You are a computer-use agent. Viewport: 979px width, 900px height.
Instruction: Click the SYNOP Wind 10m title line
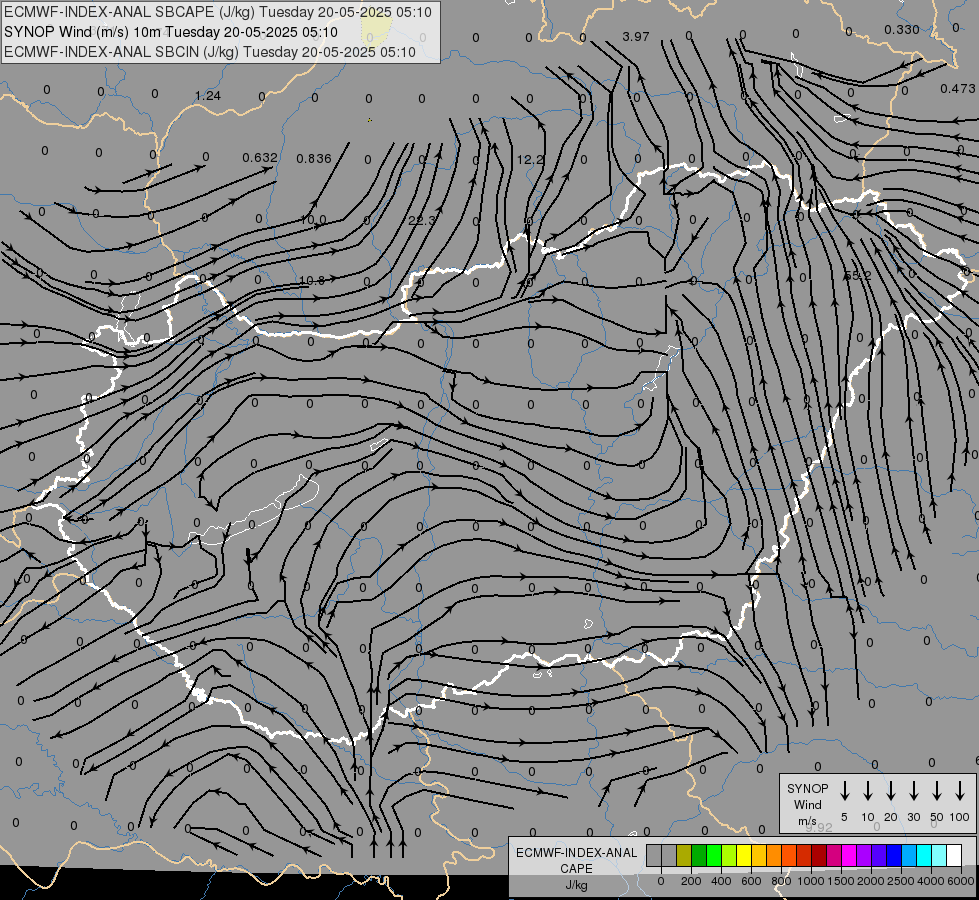[x=170, y=32]
